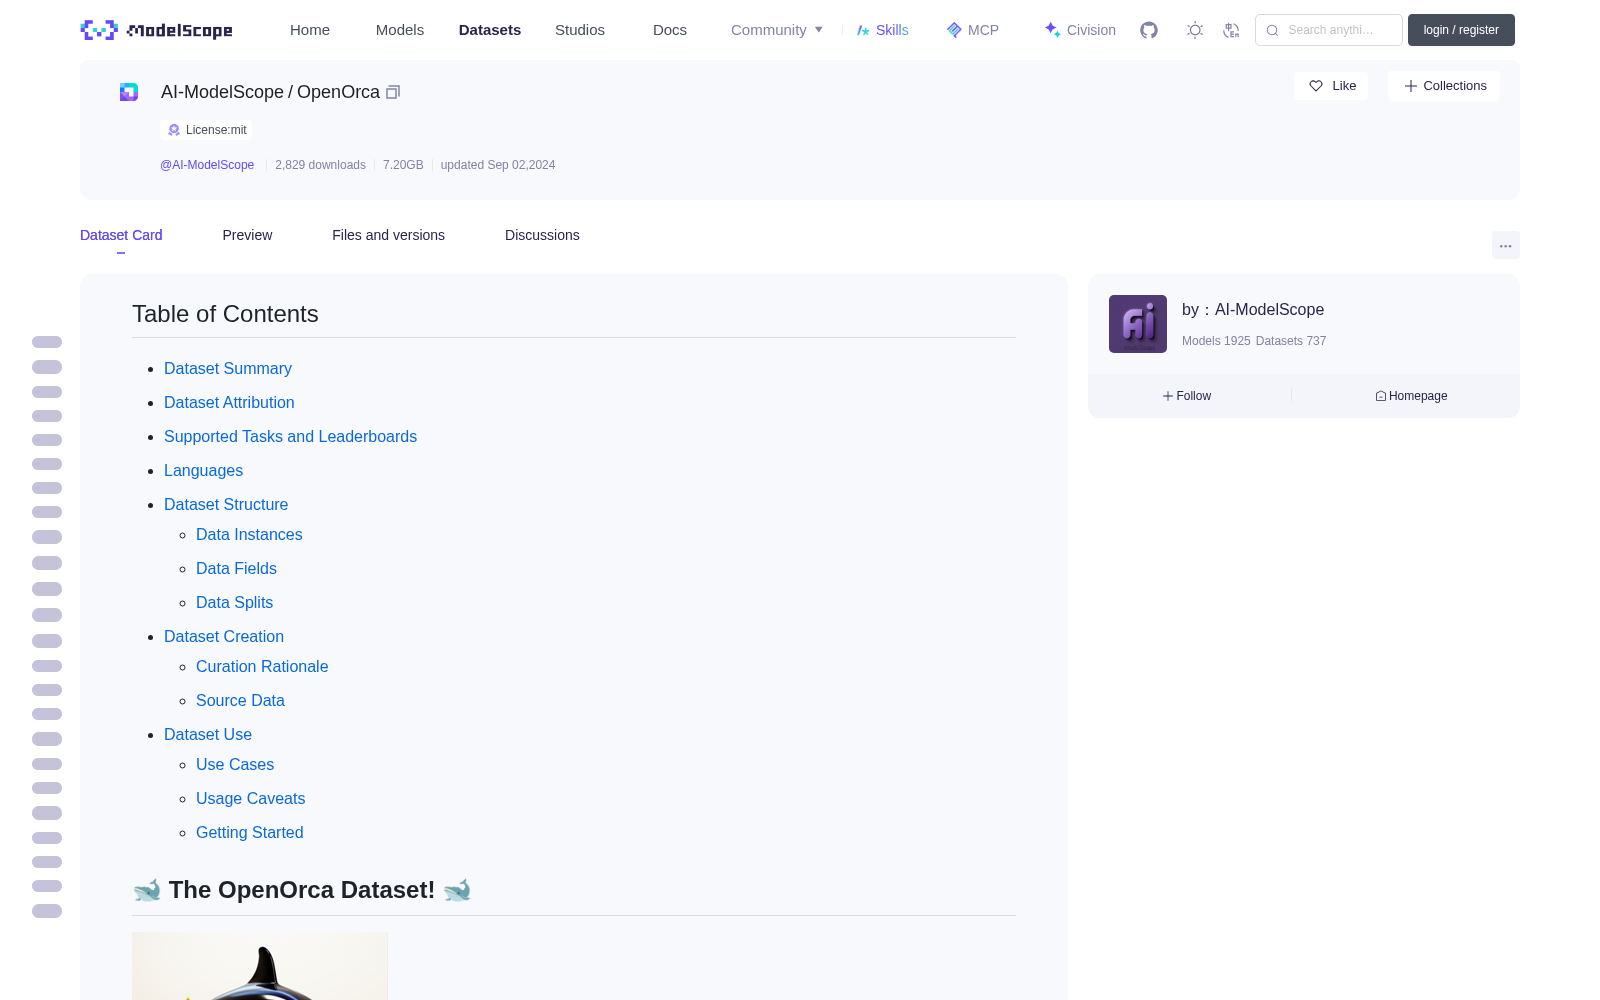1600x1000 pixels.
Task: Click the 'Models 1925' count text
Action: pyautogui.click(x=1216, y=341)
